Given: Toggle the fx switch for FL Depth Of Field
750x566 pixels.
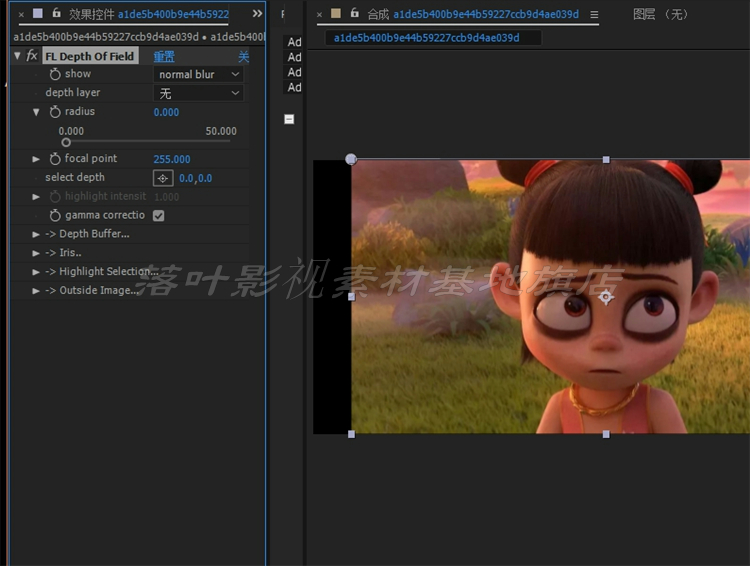Looking at the screenshot, I should 32,56.
